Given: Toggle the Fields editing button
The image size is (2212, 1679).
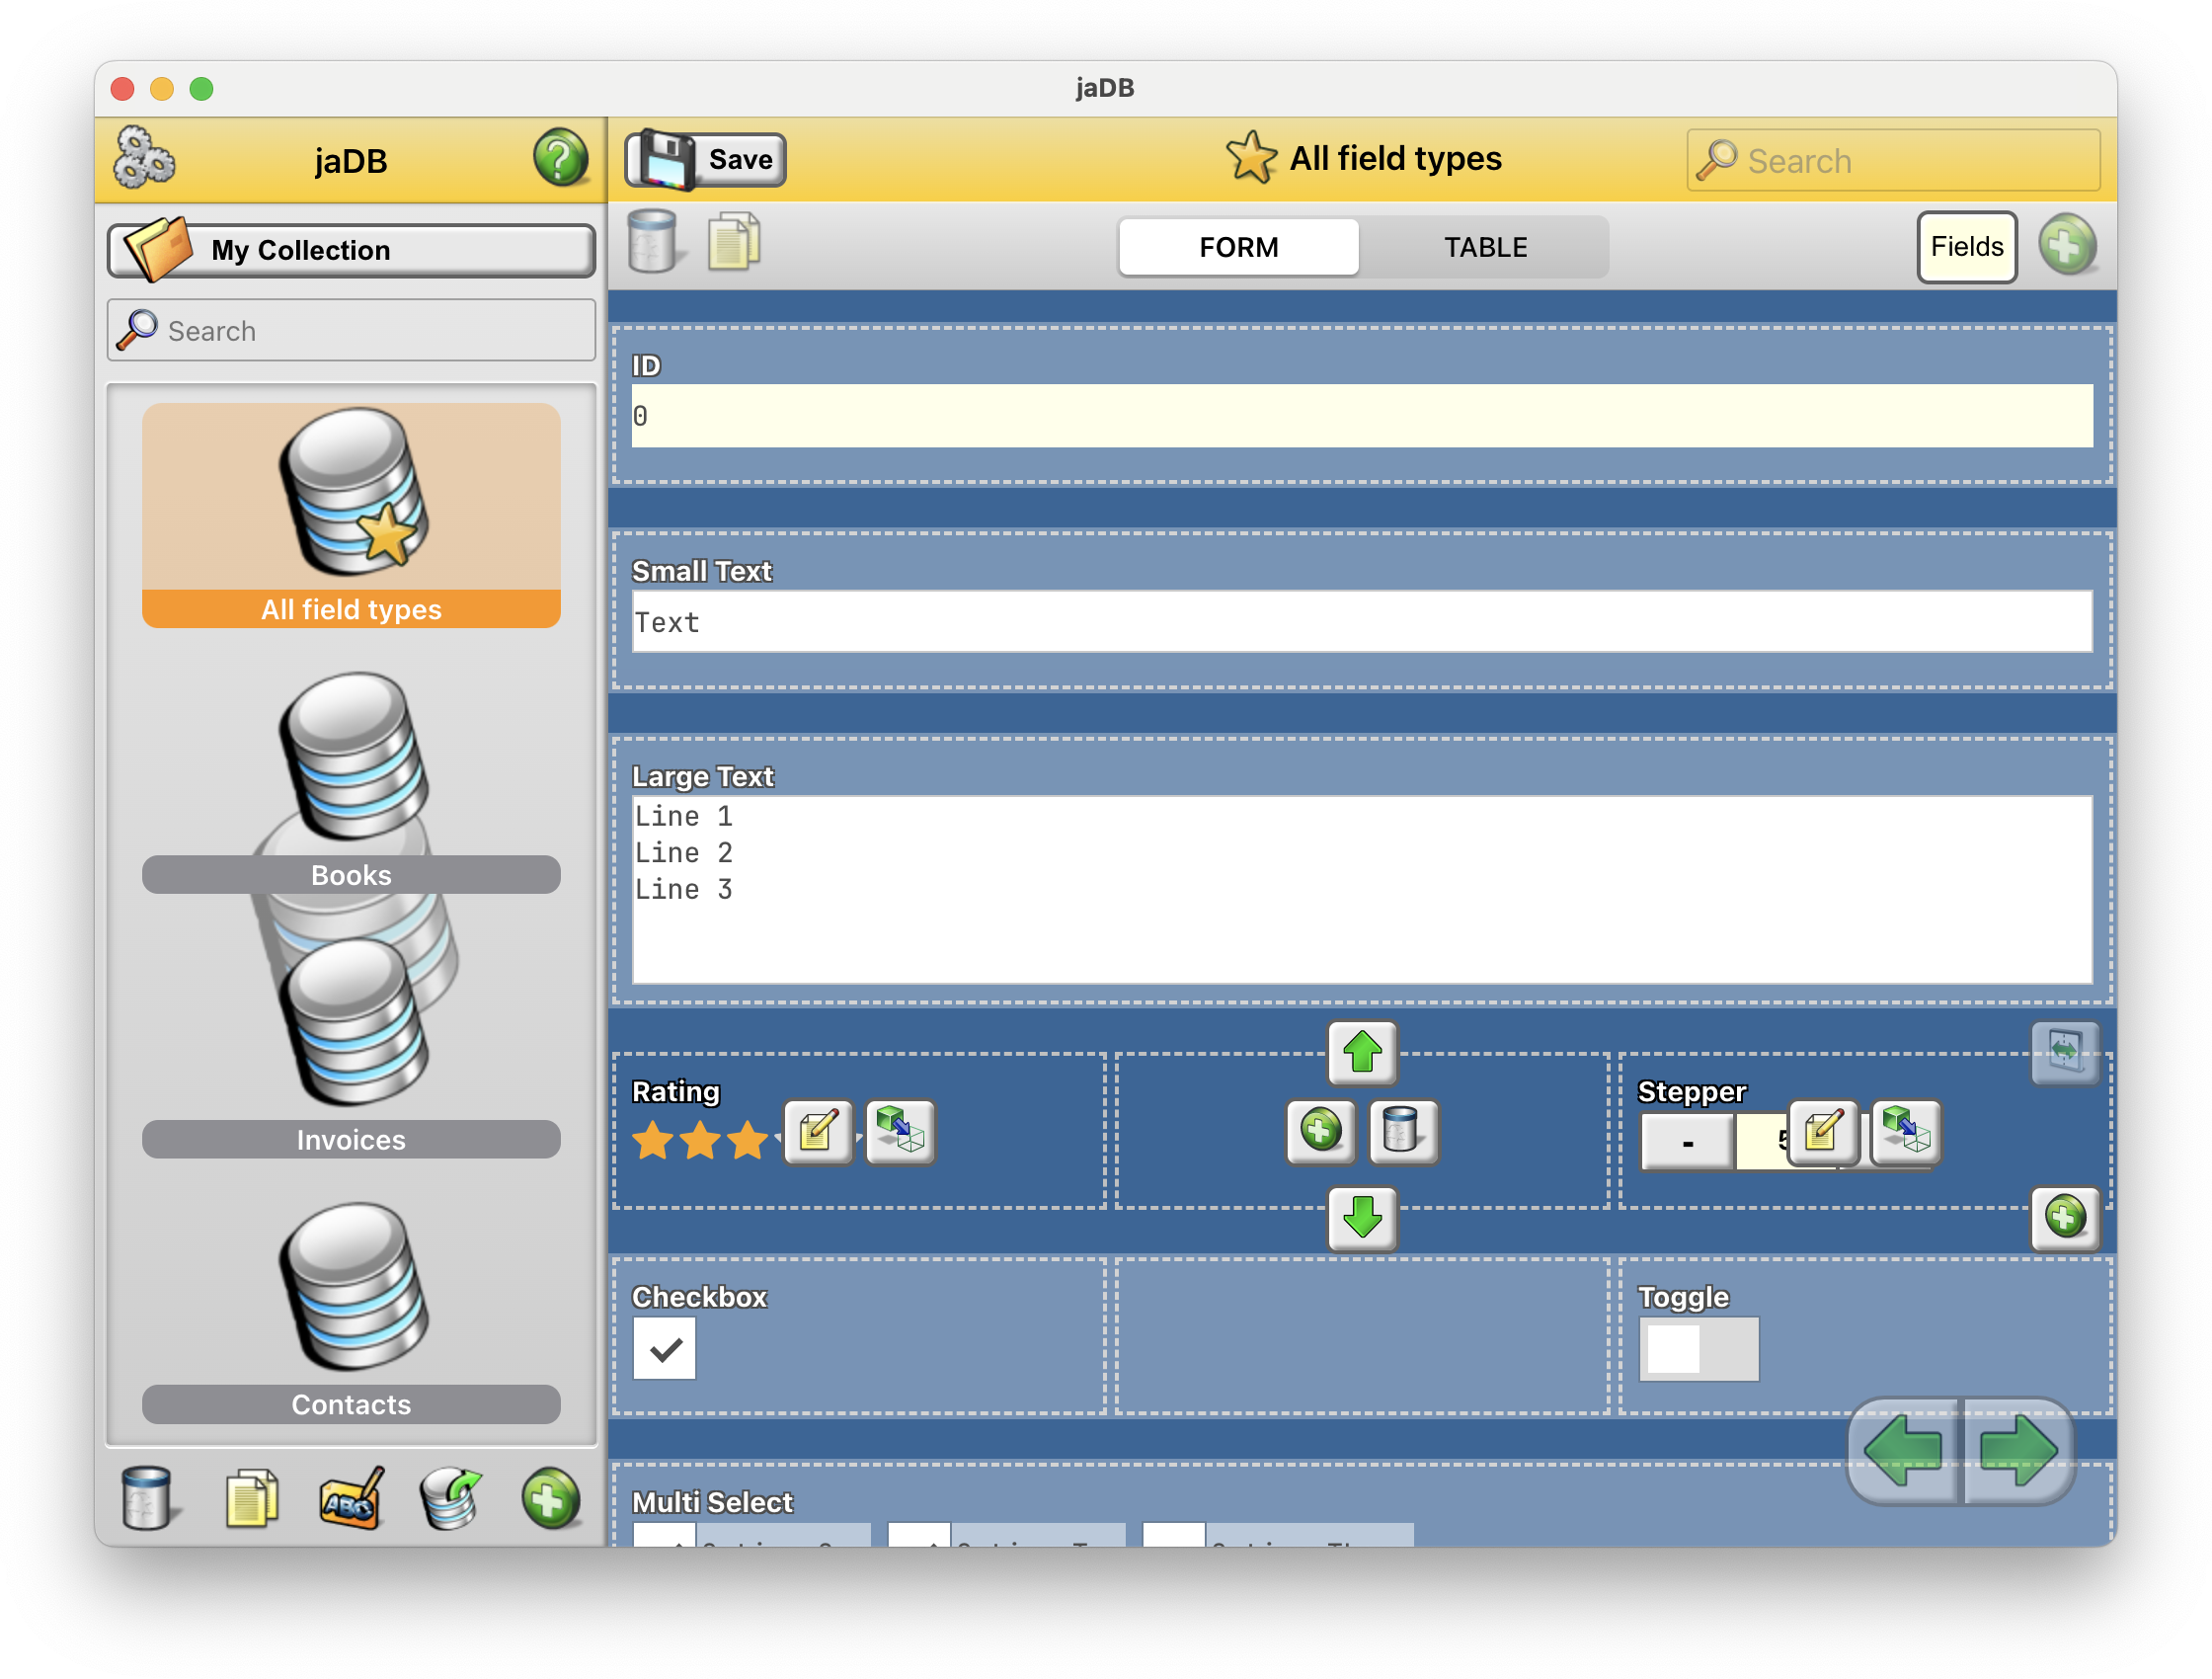Looking at the screenshot, I should pos(1965,247).
